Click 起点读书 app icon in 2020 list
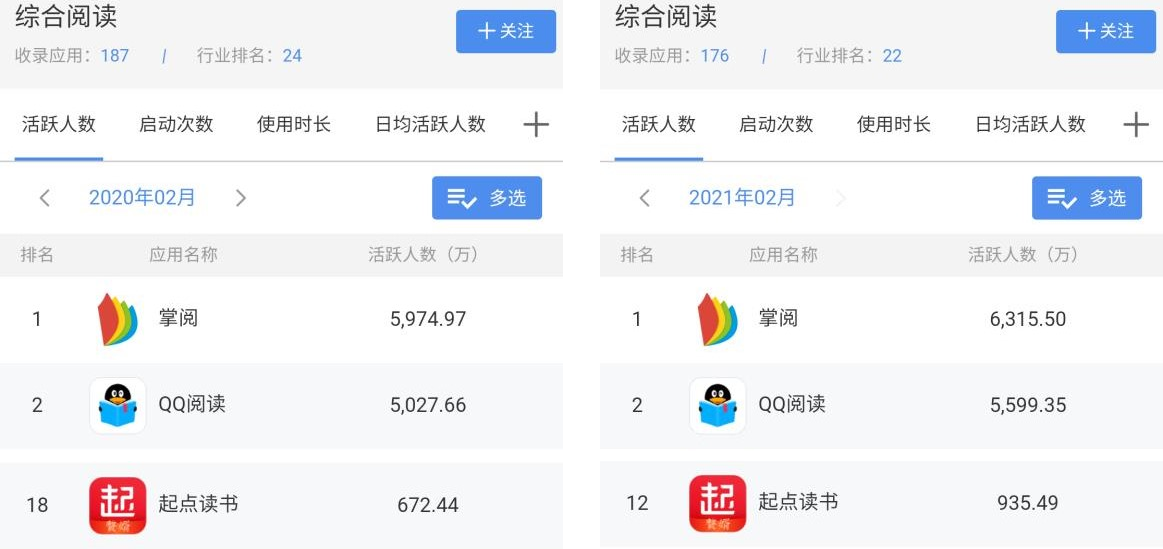The height and width of the screenshot is (549, 1163). (118, 505)
